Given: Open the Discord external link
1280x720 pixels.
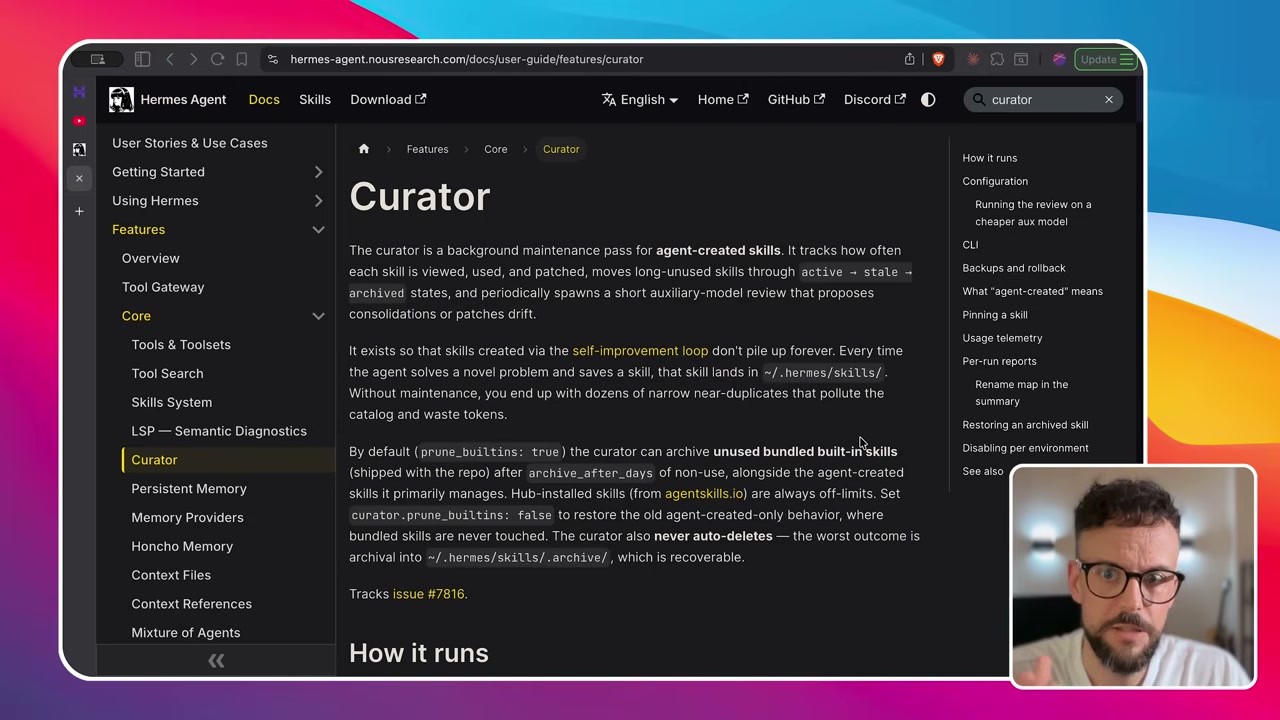Looking at the screenshot, I should 875,100.
